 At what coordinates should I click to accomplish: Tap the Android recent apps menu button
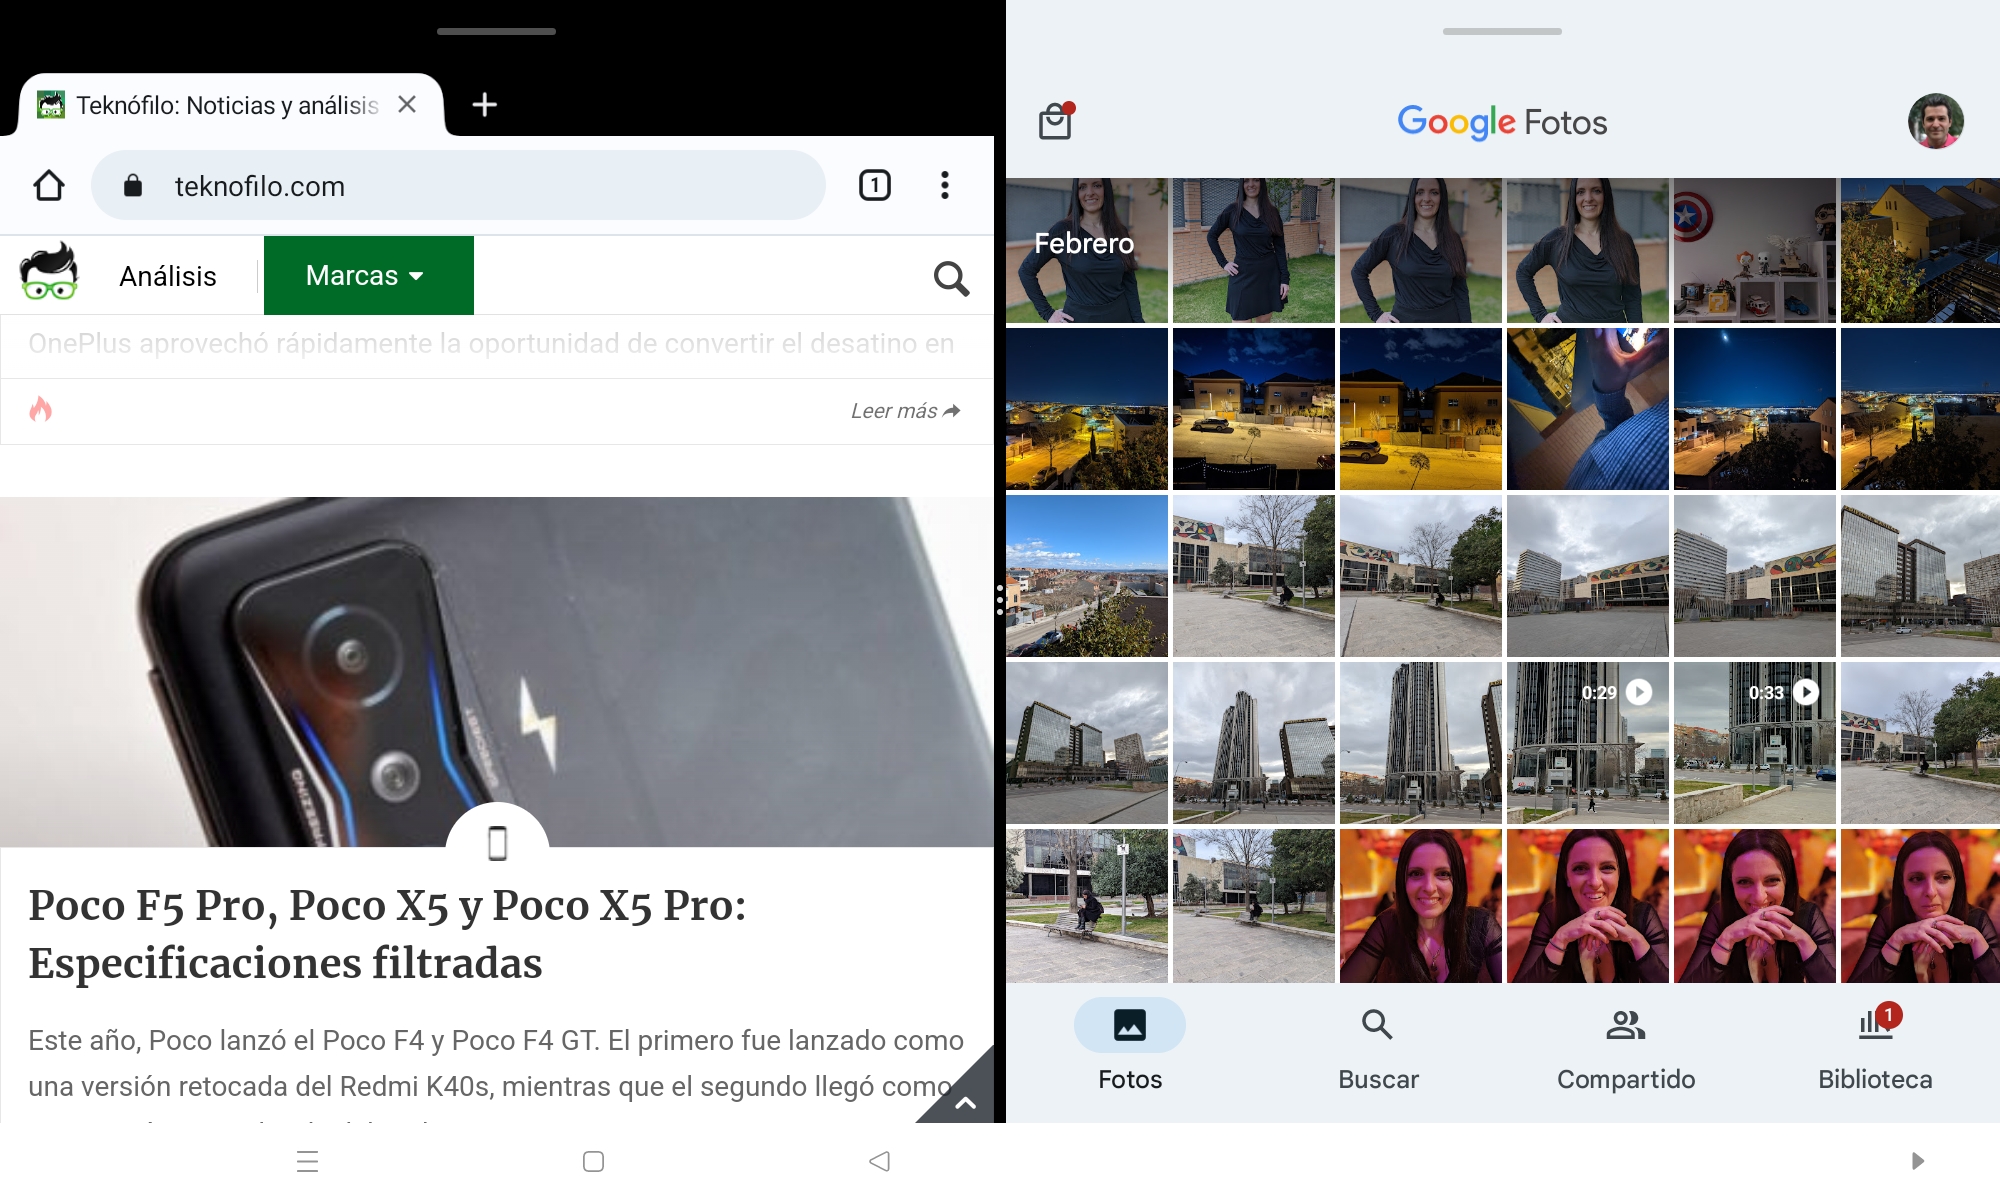[308, 1161]
